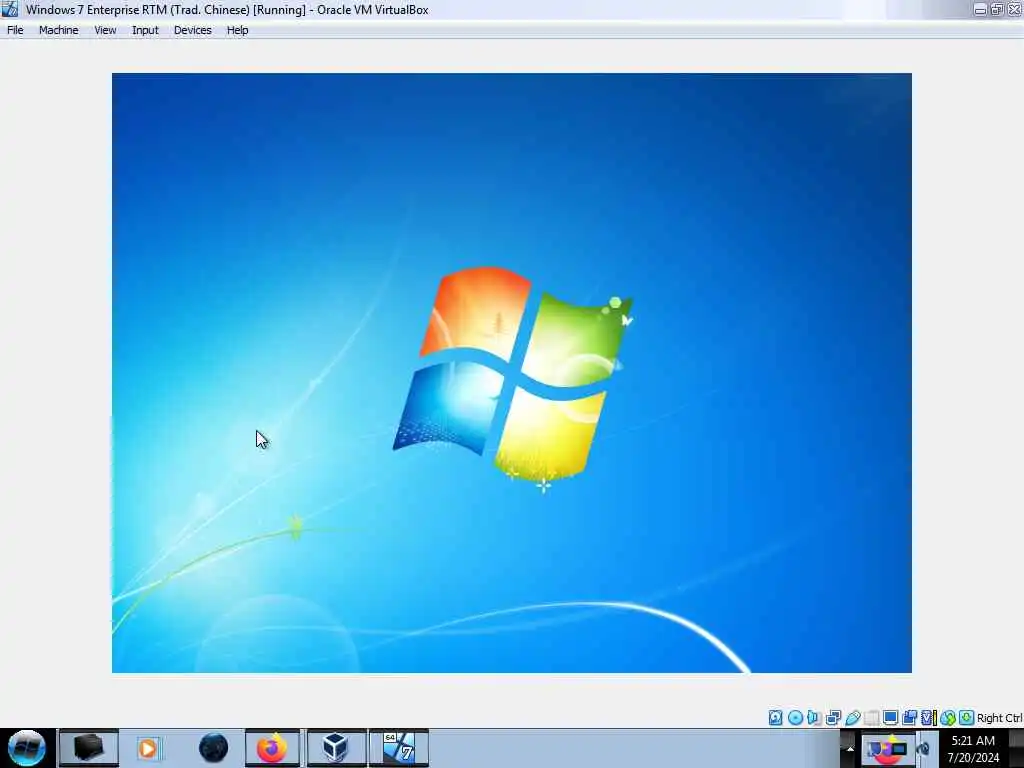Image resolution: width=1024 pixels, height=768 pixels.
Task: Click the audio status icon
Action: point(814,718)
